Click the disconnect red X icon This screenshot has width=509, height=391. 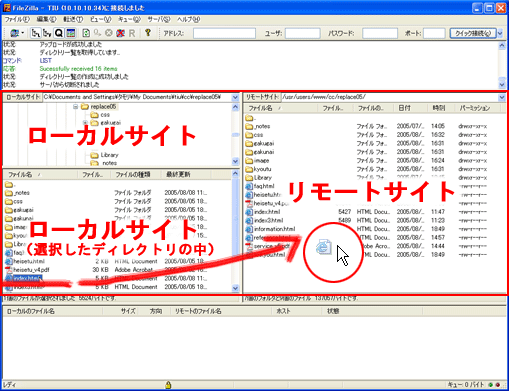120,33
